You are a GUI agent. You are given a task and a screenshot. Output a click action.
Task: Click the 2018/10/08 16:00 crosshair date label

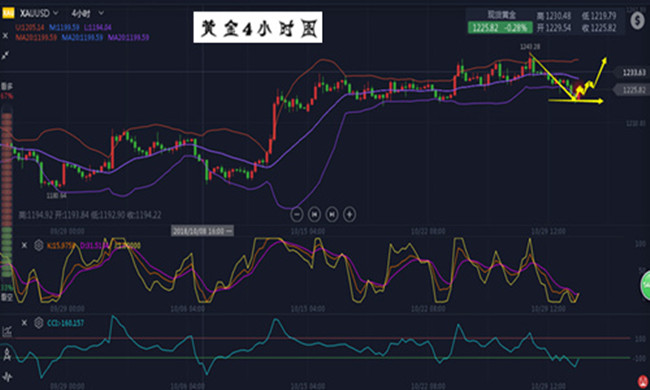tap(202, 231)
